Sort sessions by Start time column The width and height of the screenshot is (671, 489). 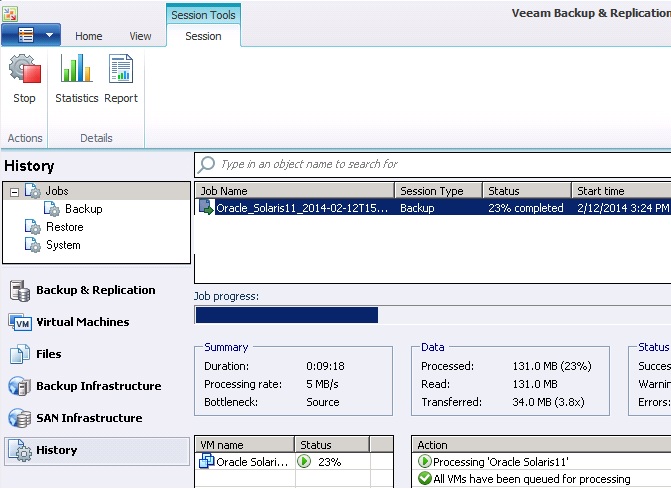[x=621, y=191]
